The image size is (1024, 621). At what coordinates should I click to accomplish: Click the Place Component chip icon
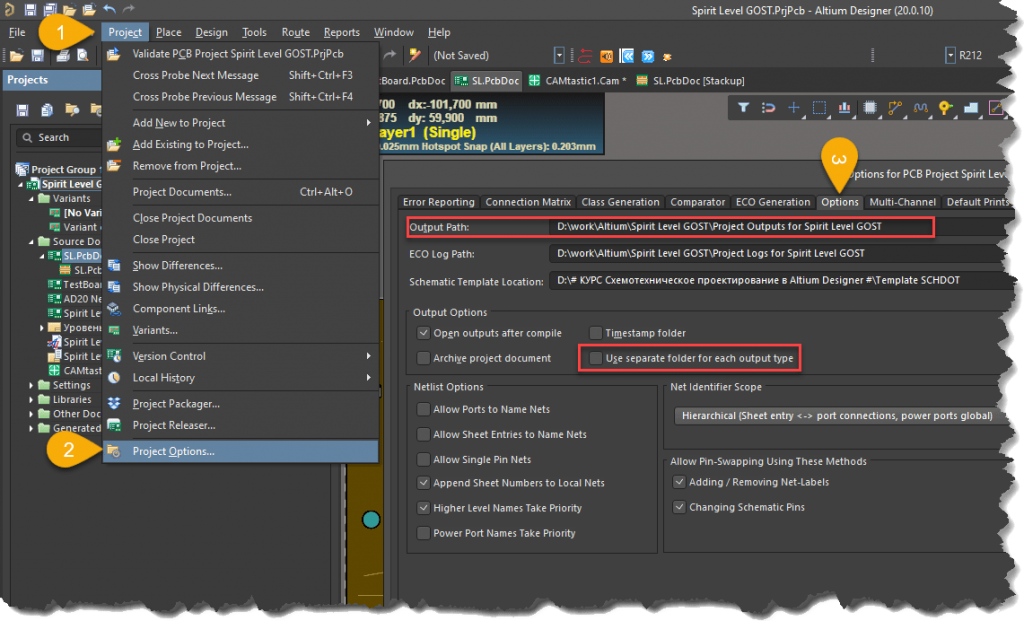(870, 108)
